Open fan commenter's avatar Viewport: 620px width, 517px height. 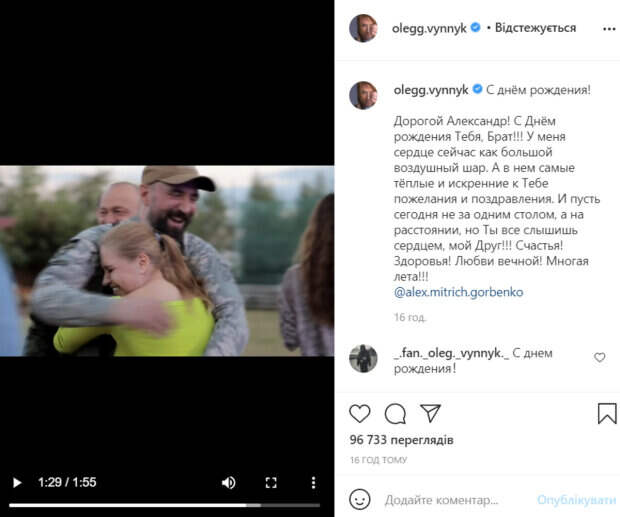pyautogui.click(x=363, y=357)
